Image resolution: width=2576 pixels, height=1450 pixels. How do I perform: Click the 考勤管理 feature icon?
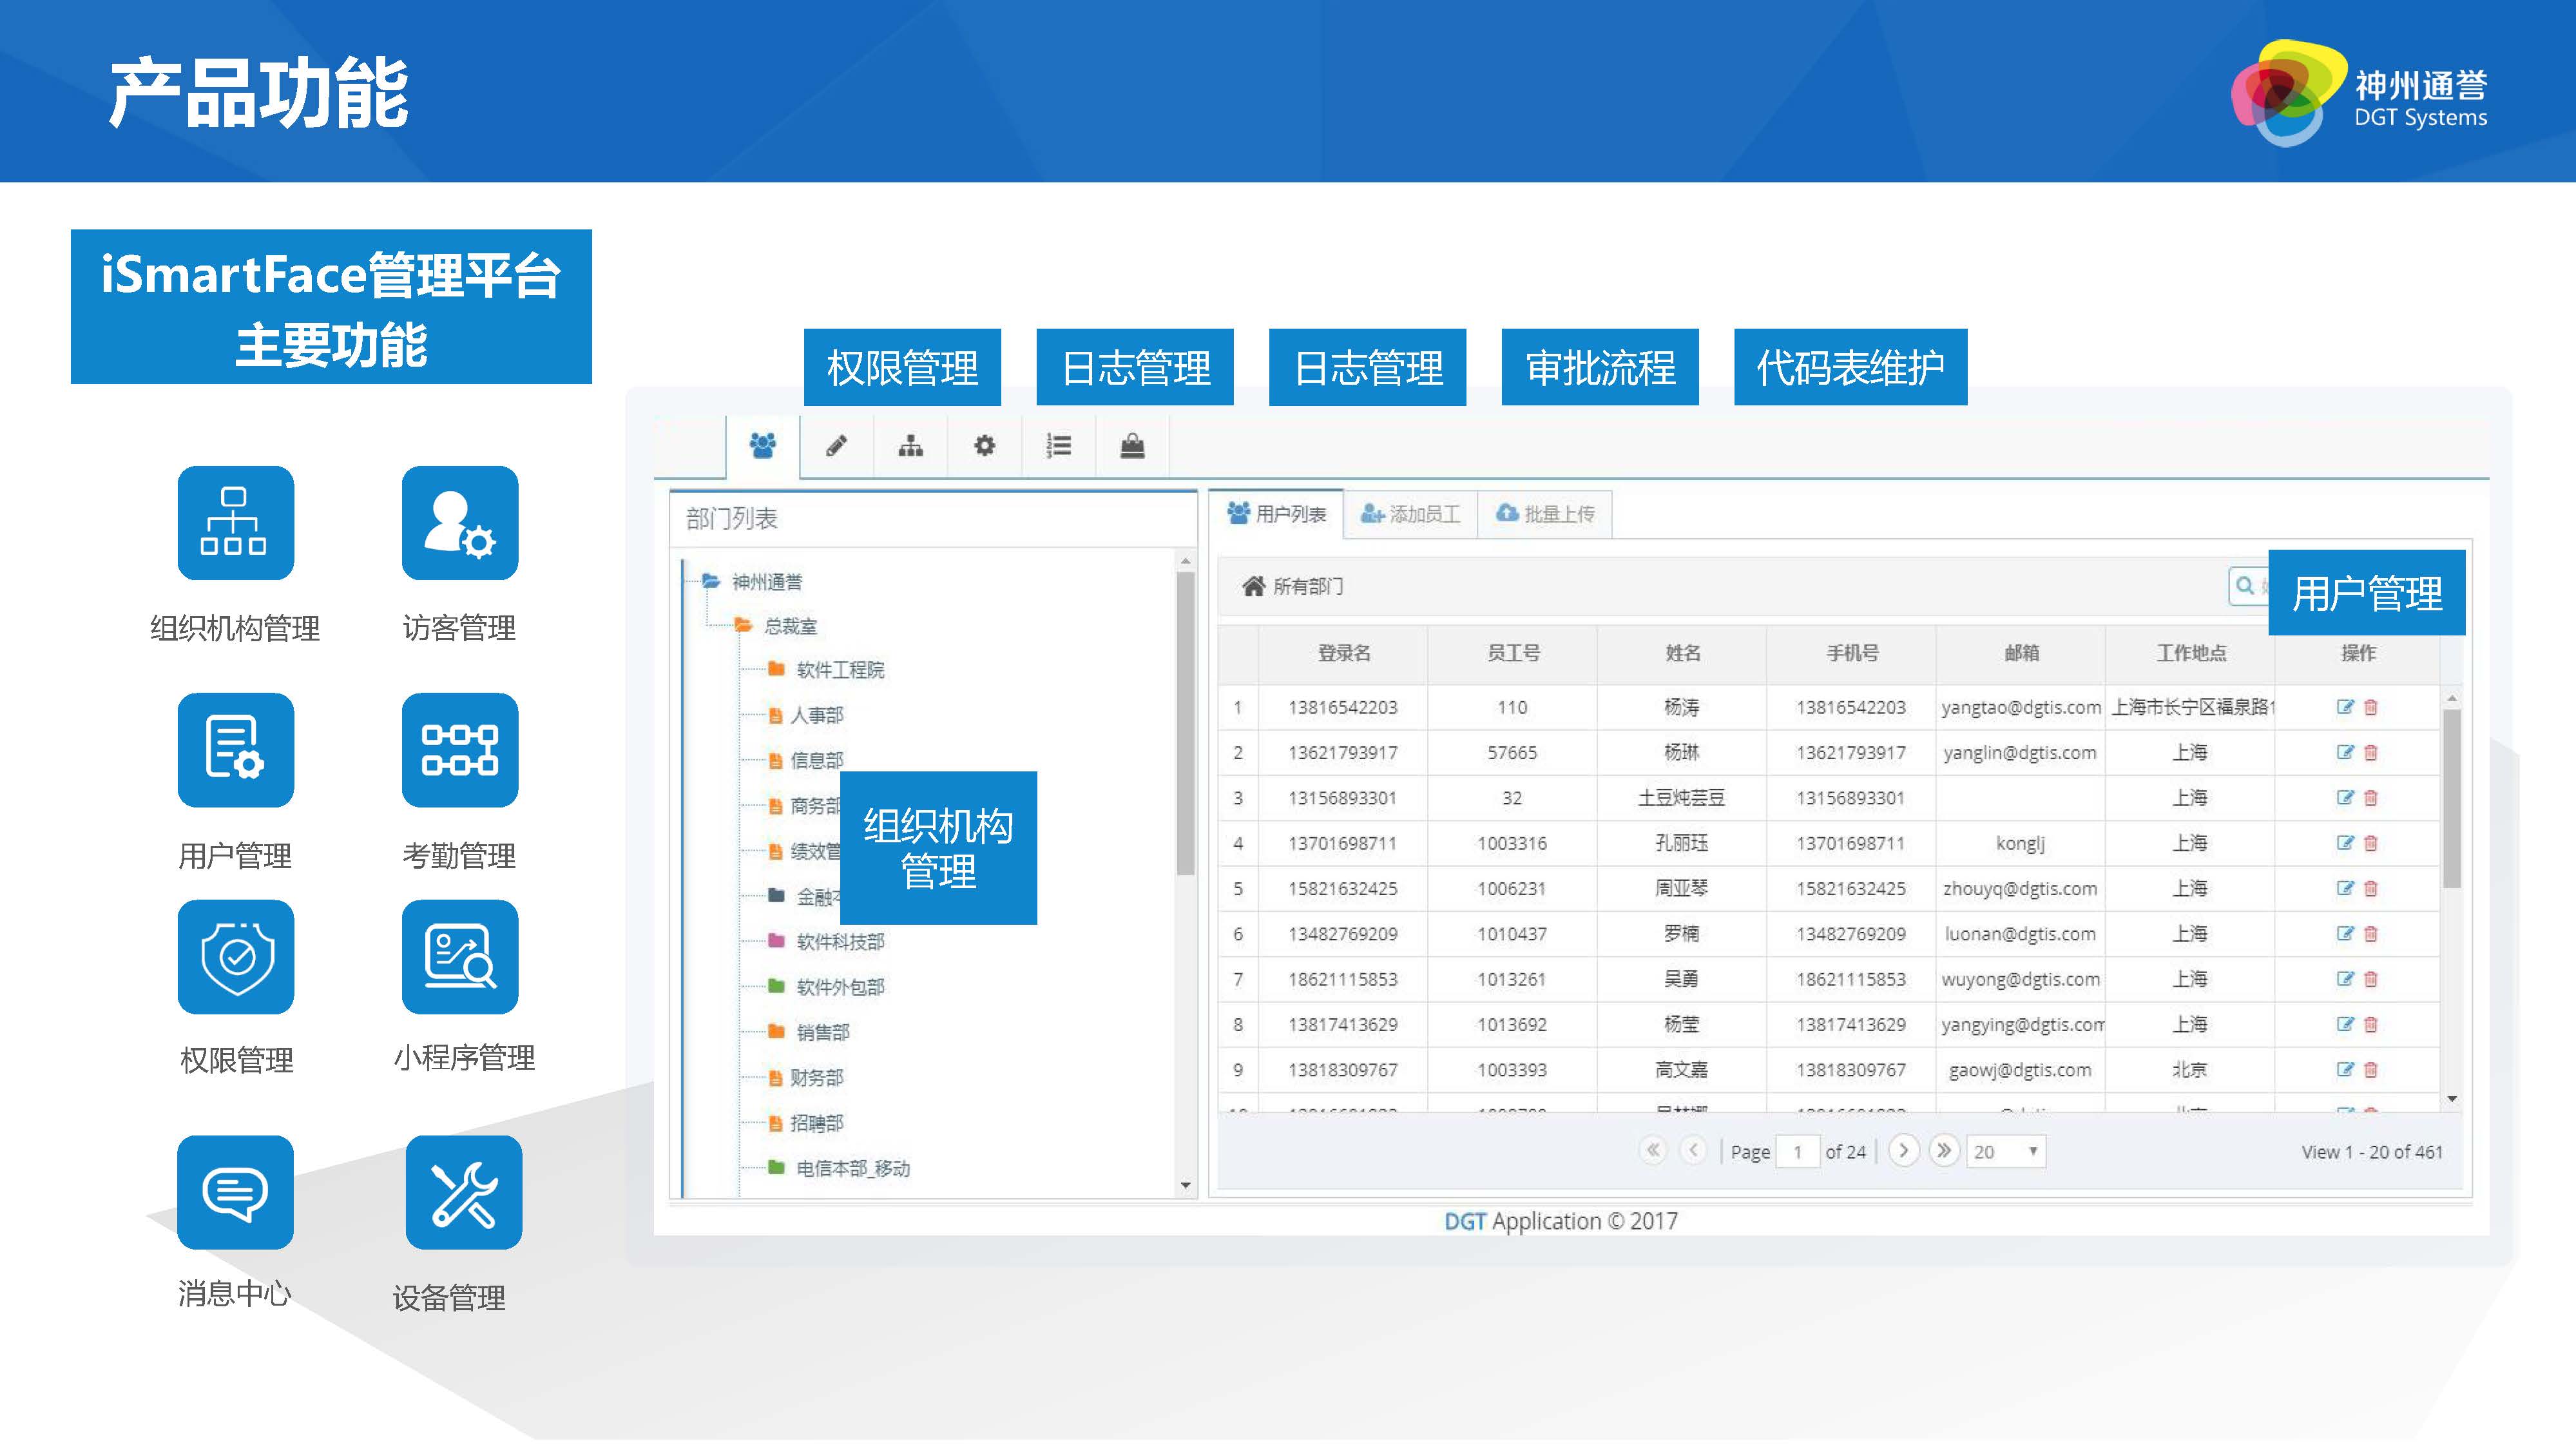460,750
